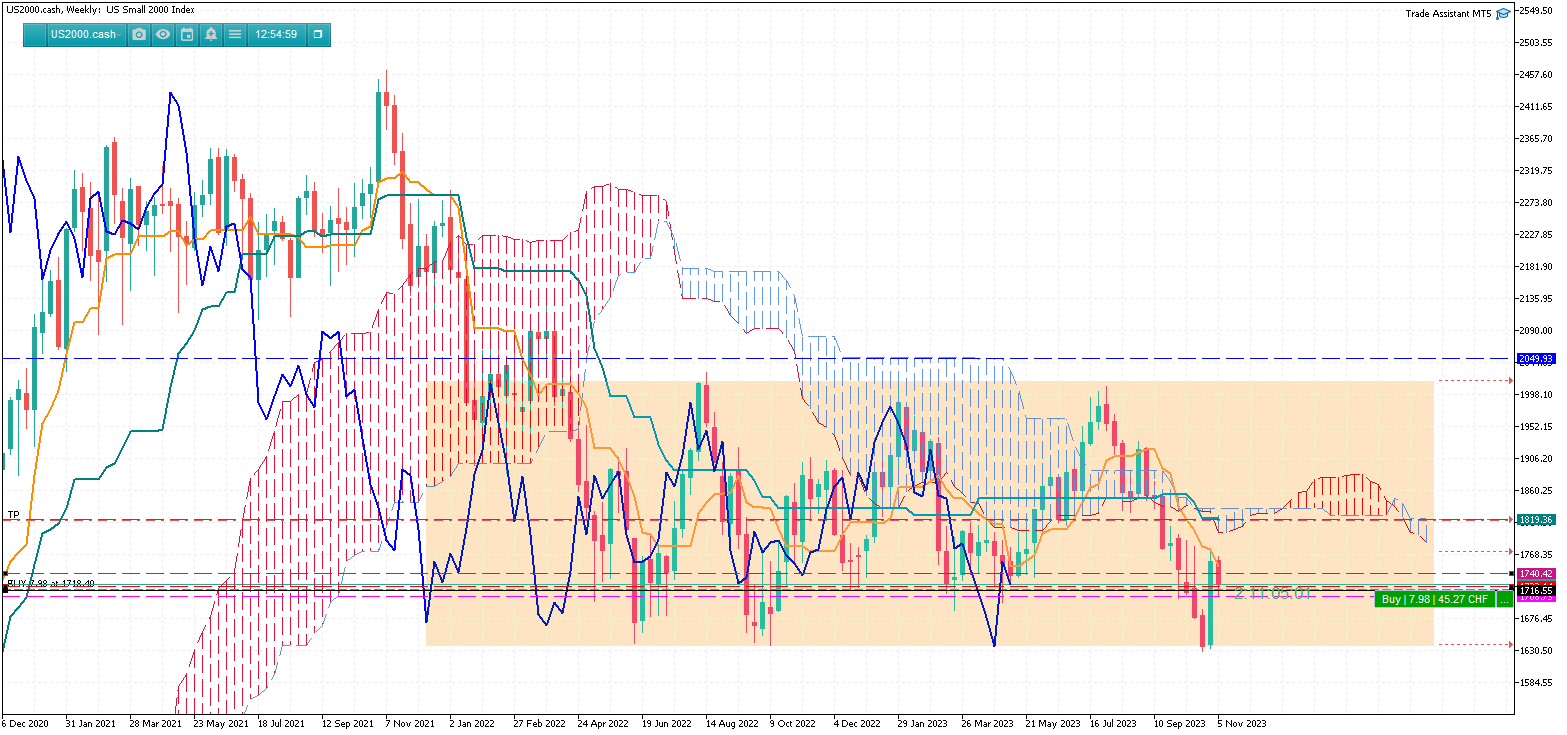This screenshot has height=735, width=1567.
Task: Open the three-dots button beside the Buy label
Action: 1504,600
